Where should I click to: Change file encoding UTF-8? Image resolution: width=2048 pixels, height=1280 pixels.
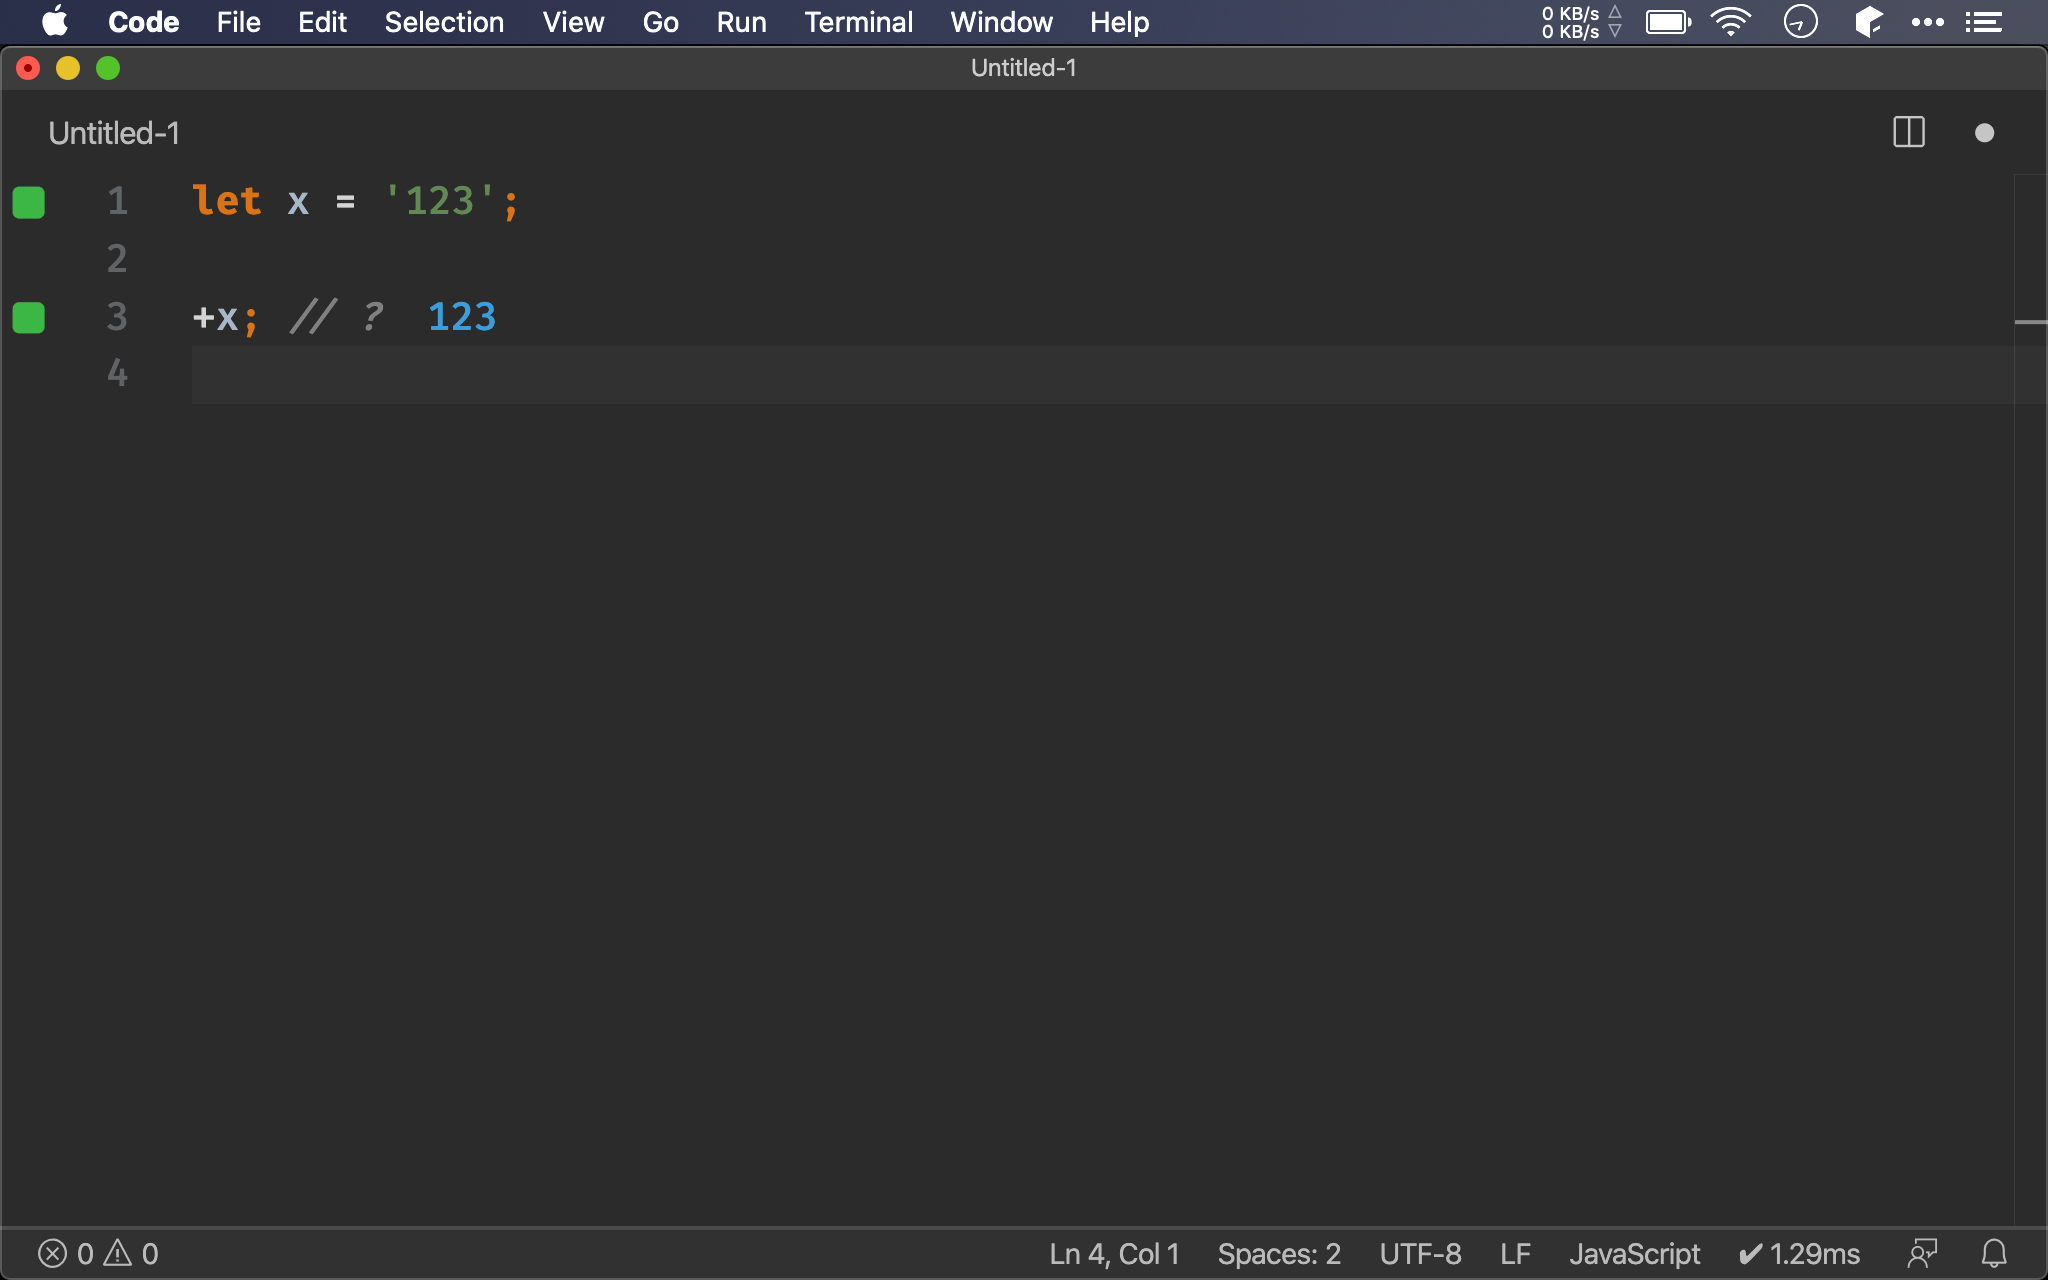click(1420, 1253)
